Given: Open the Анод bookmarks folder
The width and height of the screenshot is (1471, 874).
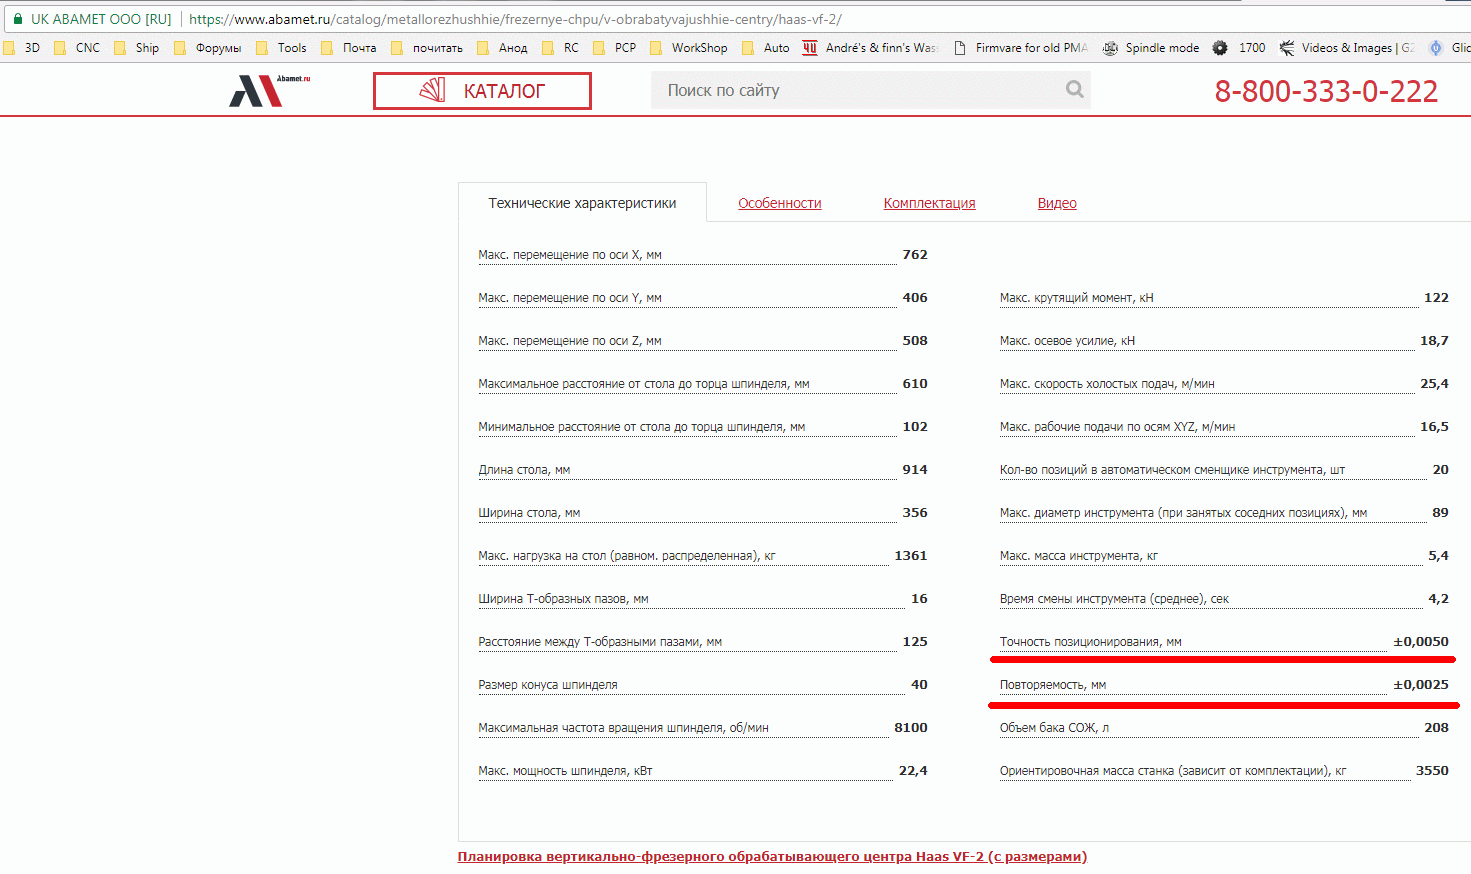Looking at the screenshot, I should click(503, 48).
